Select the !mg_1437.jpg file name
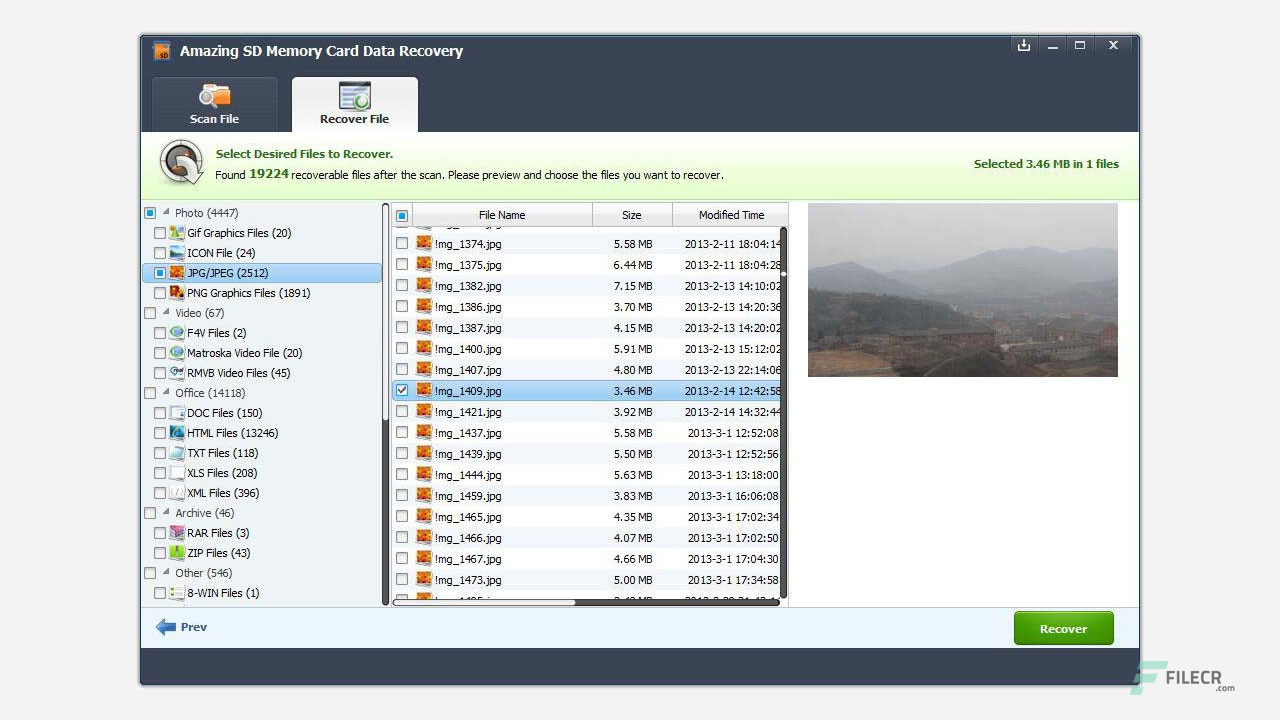 468,433
